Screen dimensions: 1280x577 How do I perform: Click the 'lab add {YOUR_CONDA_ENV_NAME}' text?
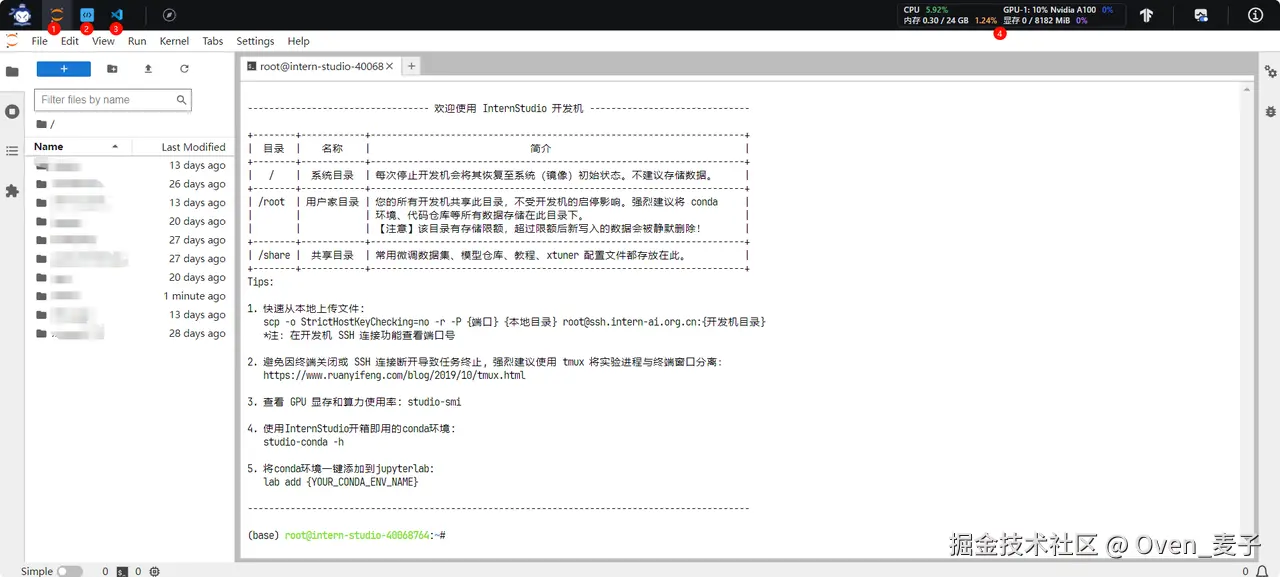[341, 482]
